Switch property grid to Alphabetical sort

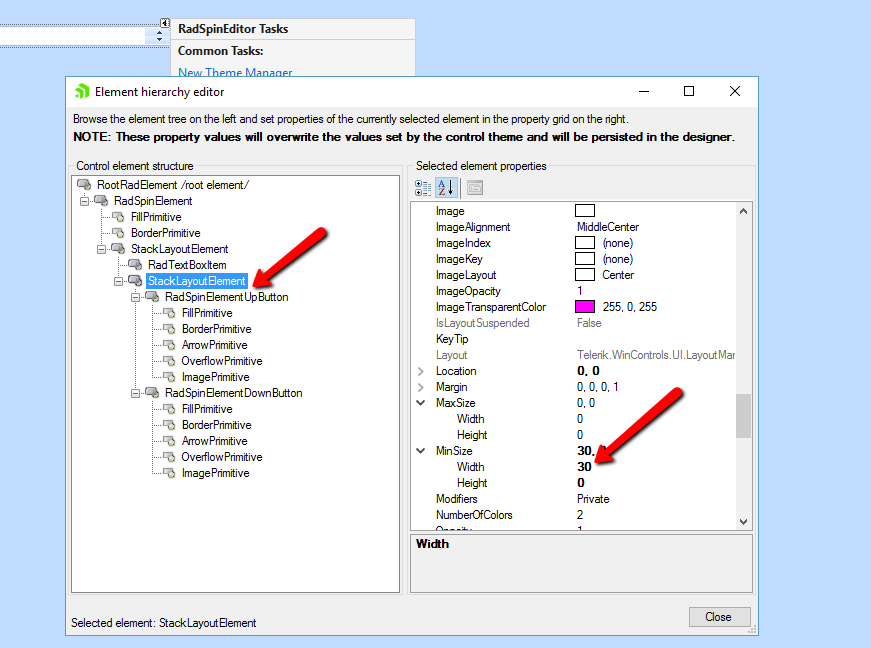tap(446, 188)
